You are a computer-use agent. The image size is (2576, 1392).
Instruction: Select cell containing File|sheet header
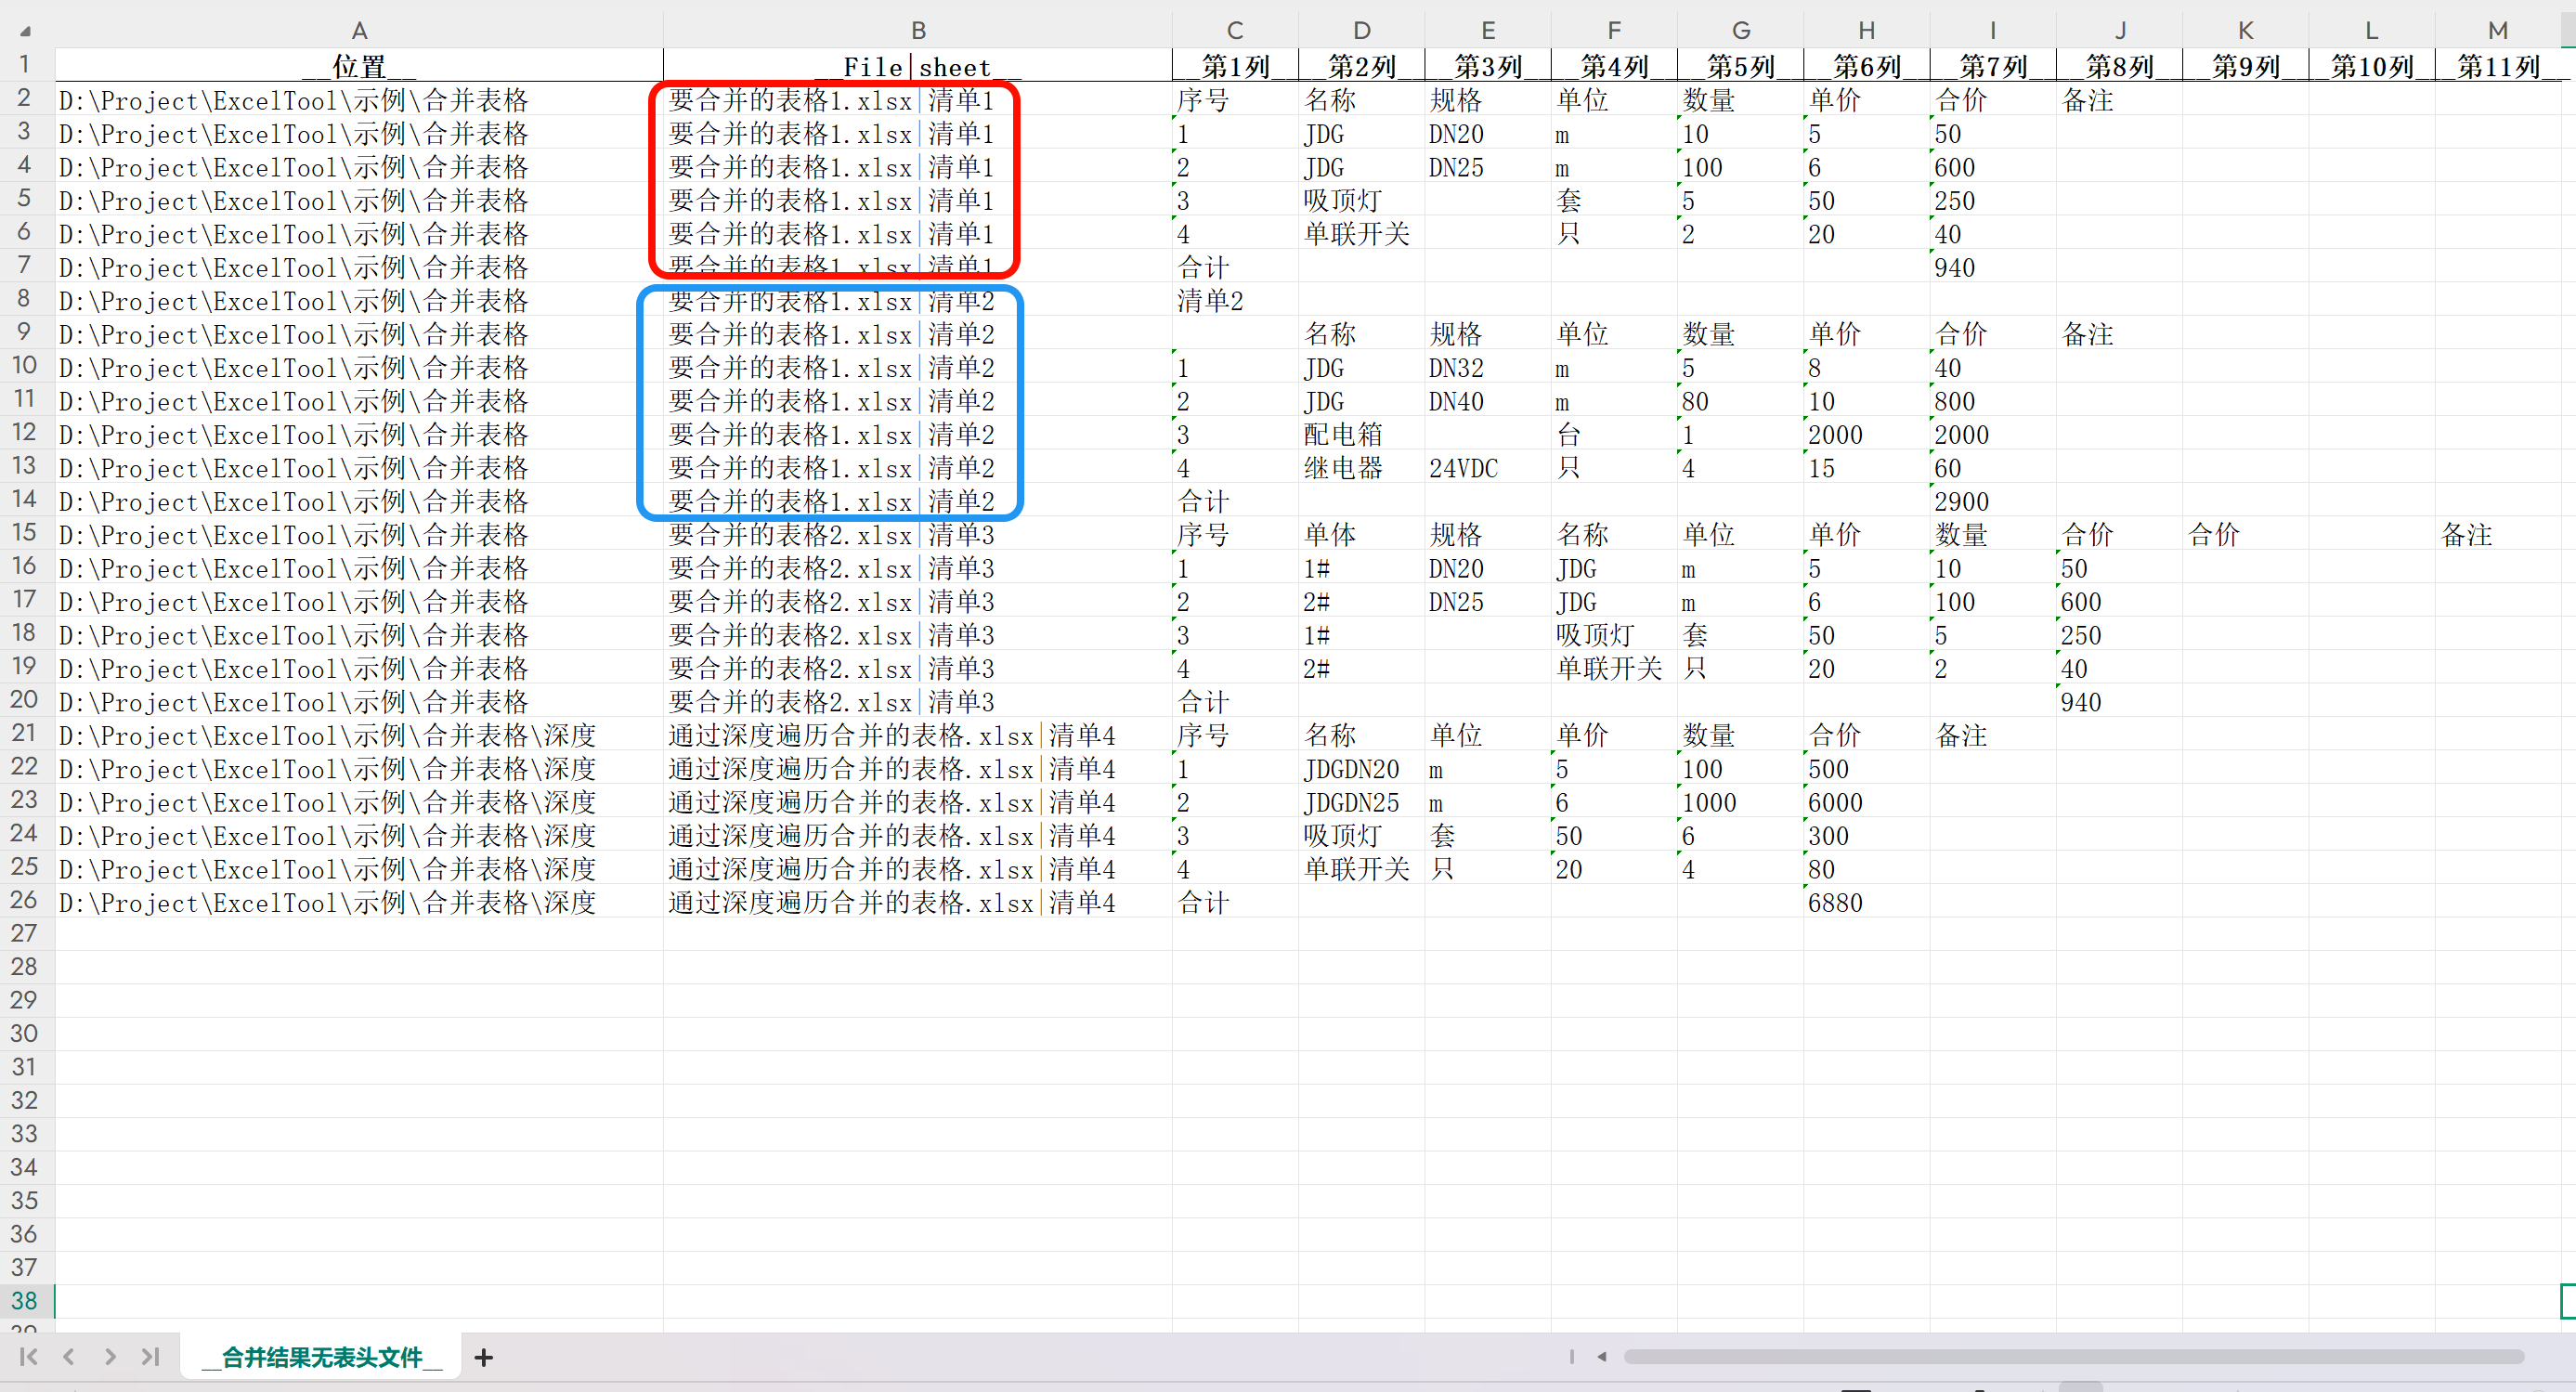coord(917,67)
